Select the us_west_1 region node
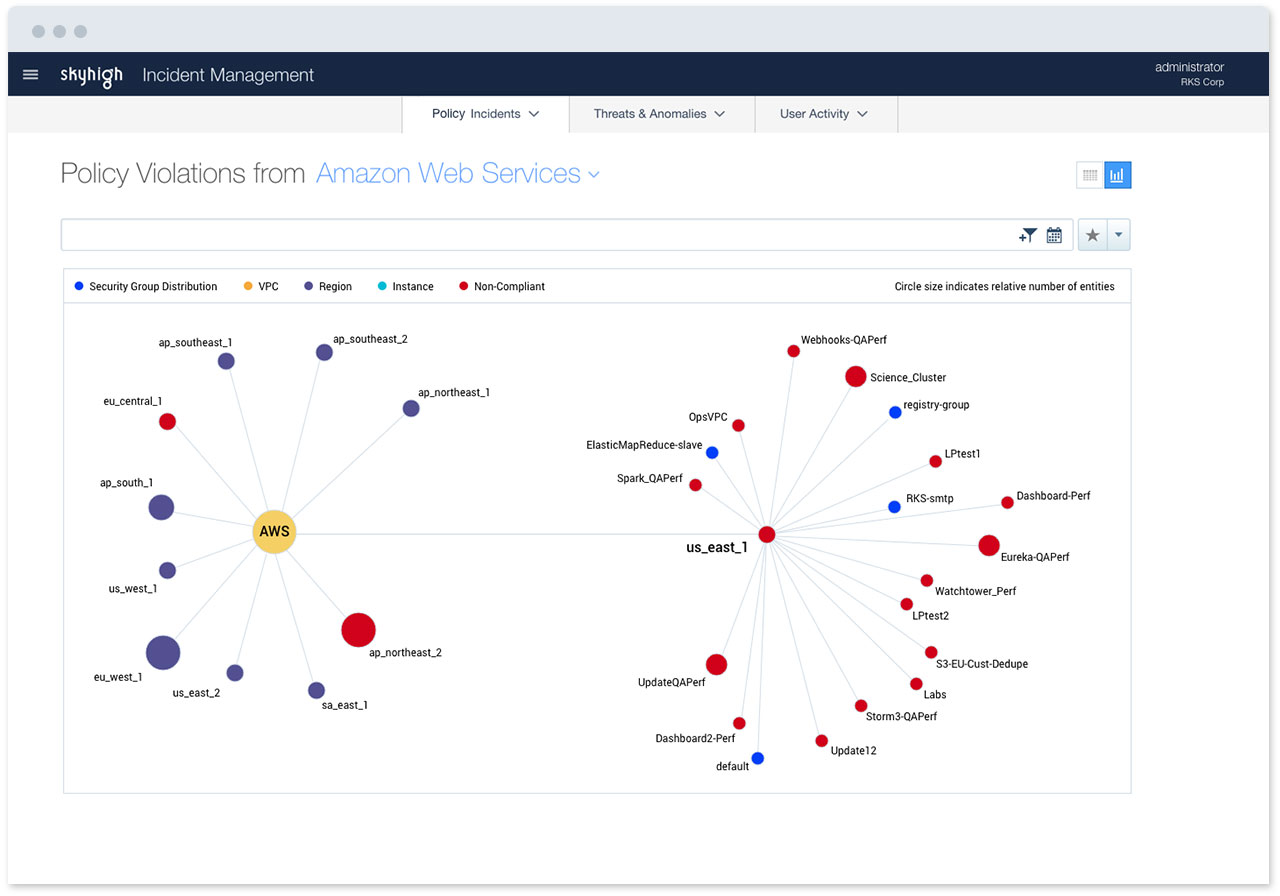This screenshot has height=896, width=1280. click(x=167, y=570)
